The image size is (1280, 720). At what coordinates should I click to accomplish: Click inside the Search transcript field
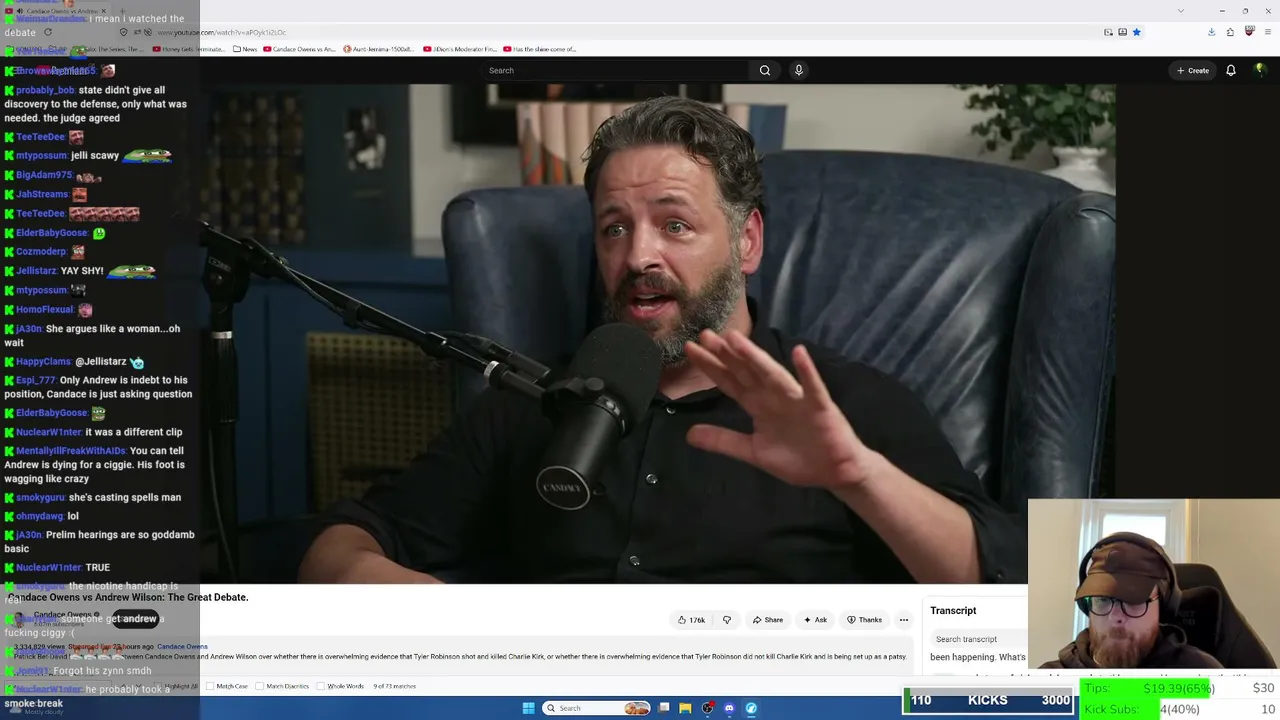[980, 639]
